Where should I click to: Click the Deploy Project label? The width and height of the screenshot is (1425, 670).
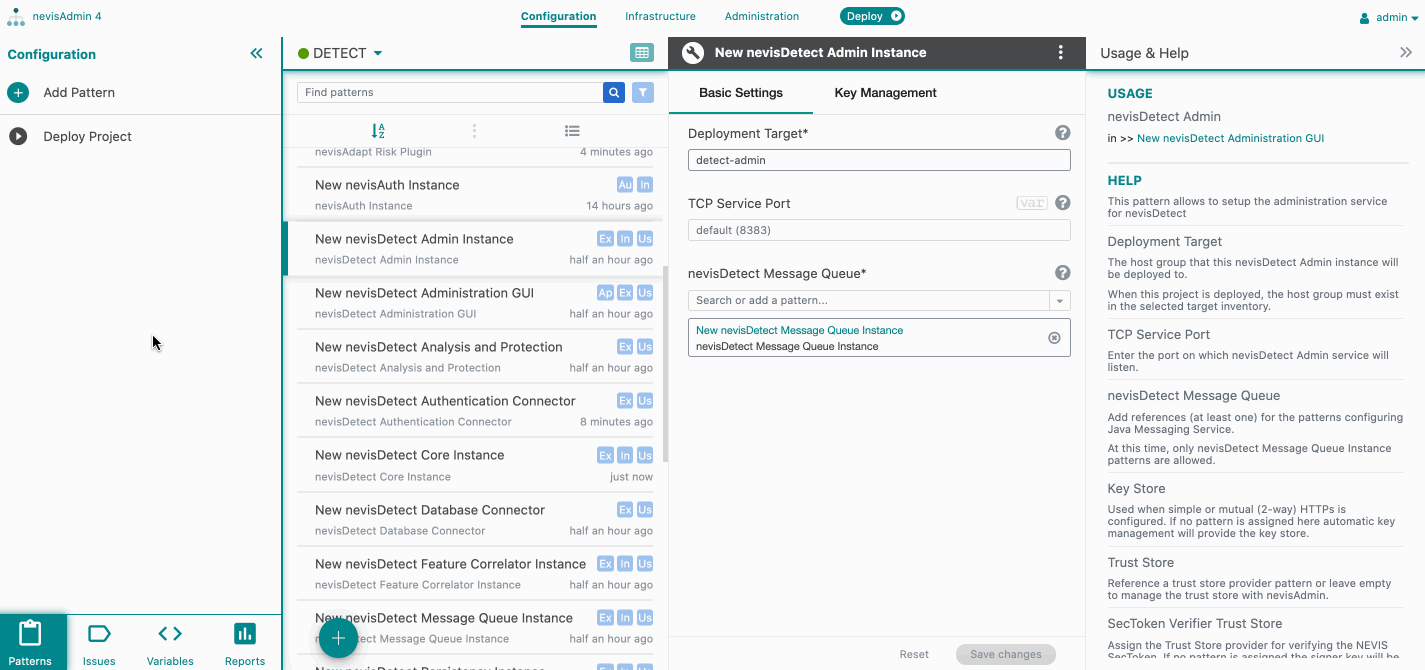coord(87,137)
